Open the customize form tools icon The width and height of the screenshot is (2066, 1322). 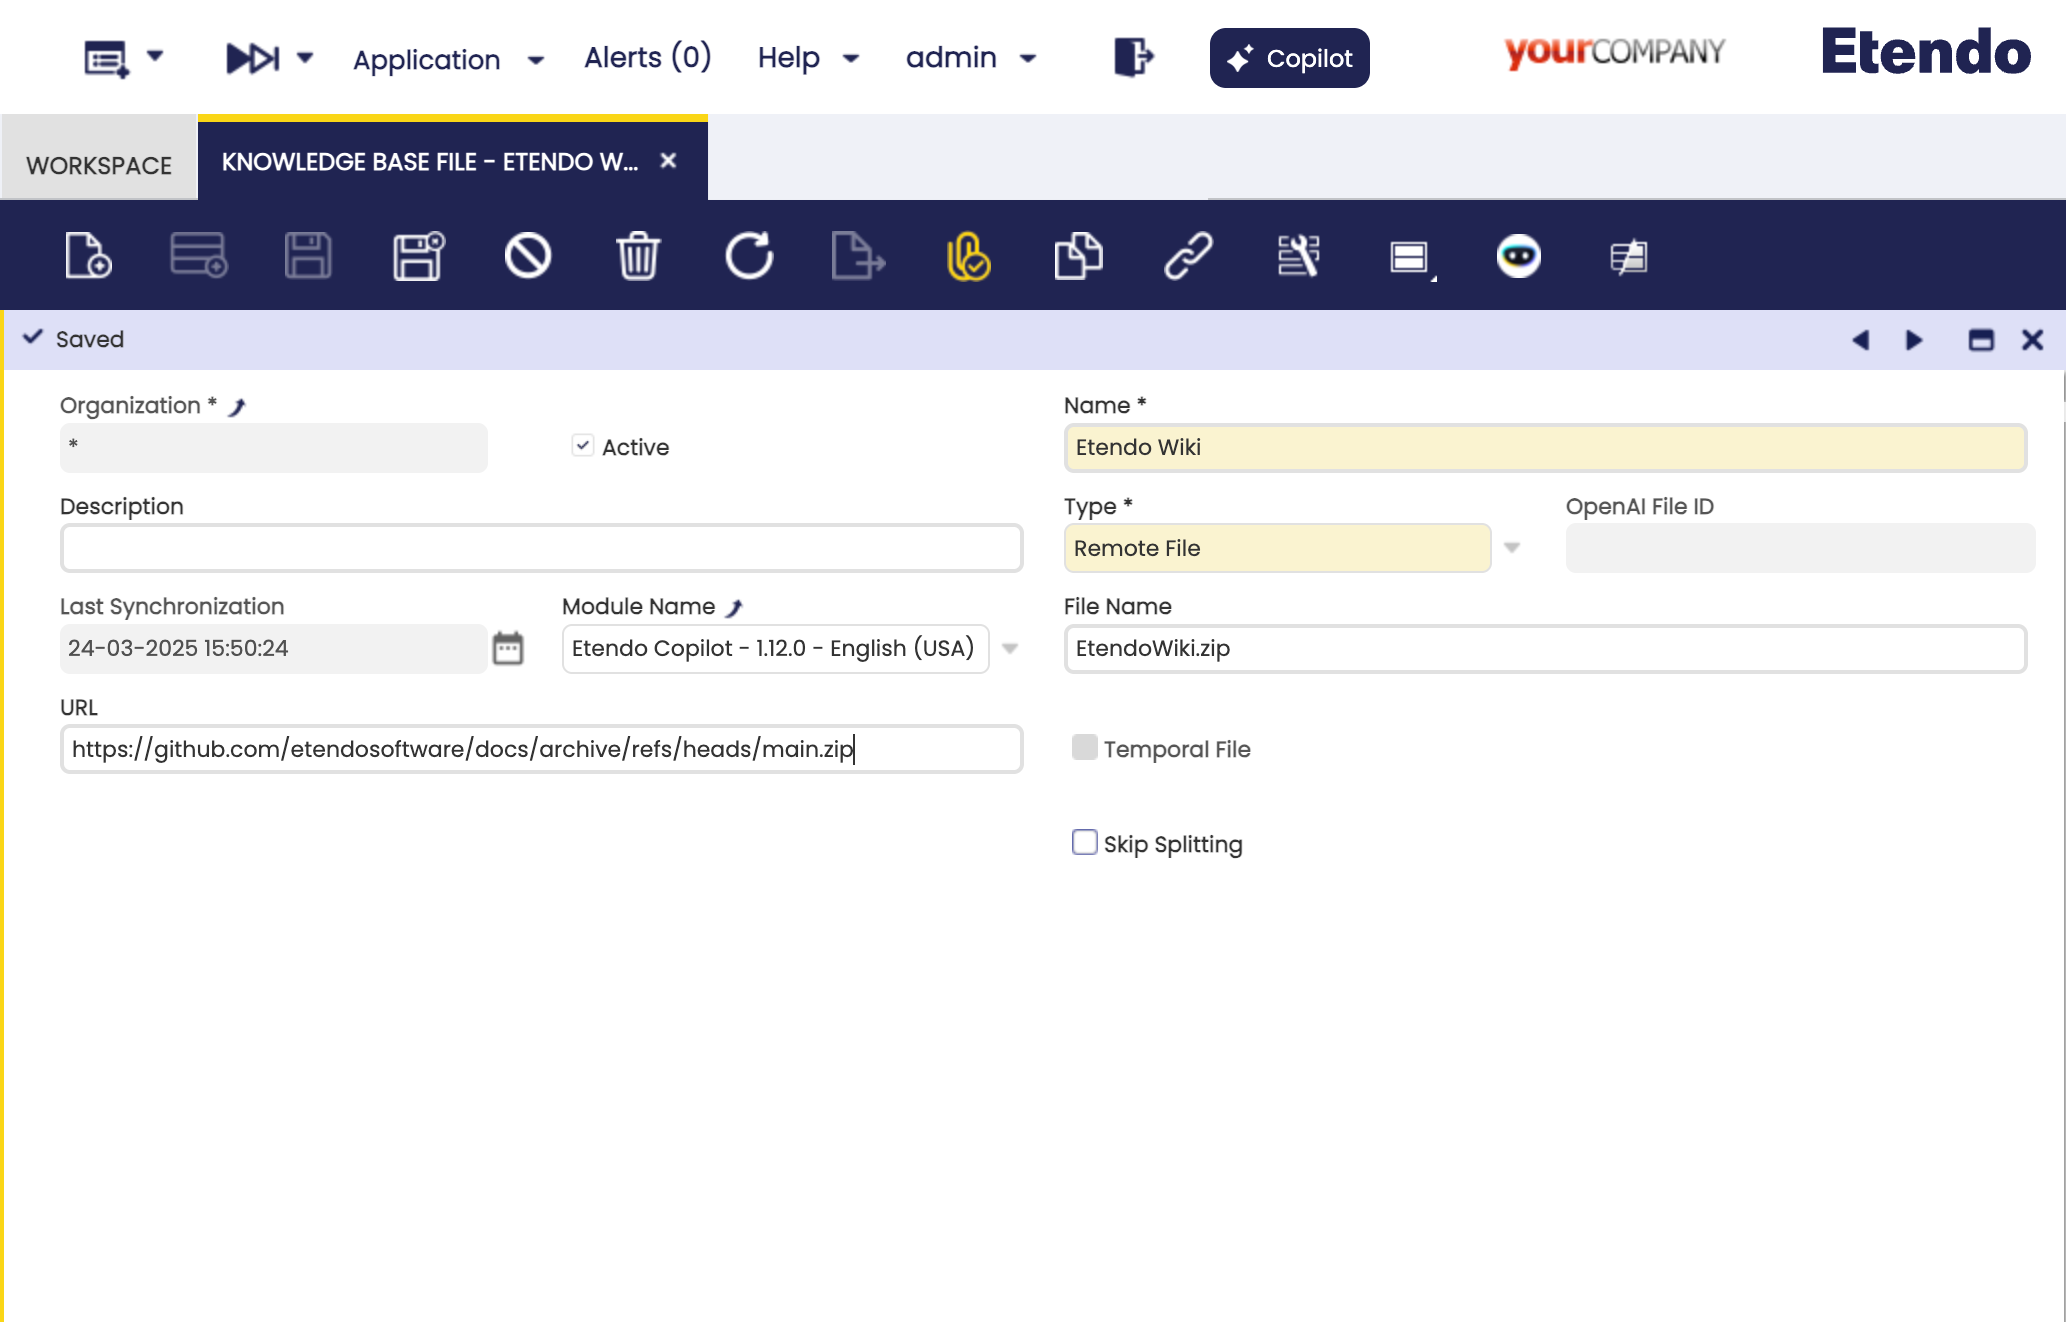(x=1298, y=256)
